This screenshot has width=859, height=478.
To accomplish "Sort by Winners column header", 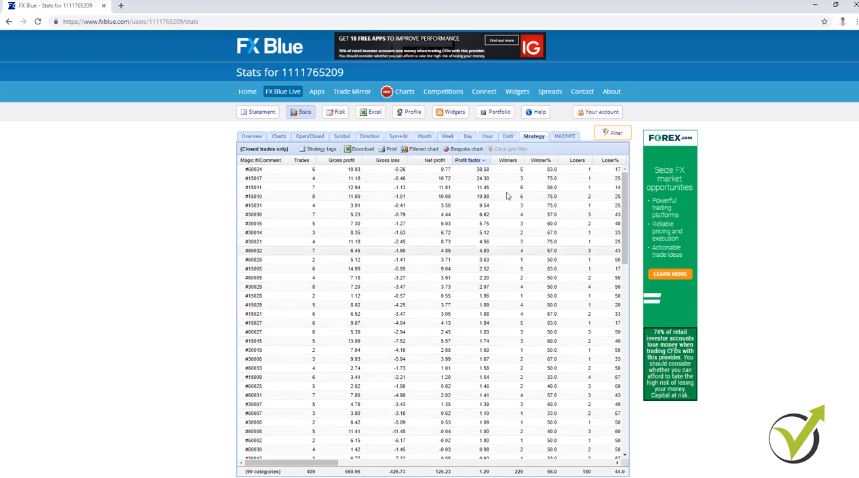I will 507,160.
